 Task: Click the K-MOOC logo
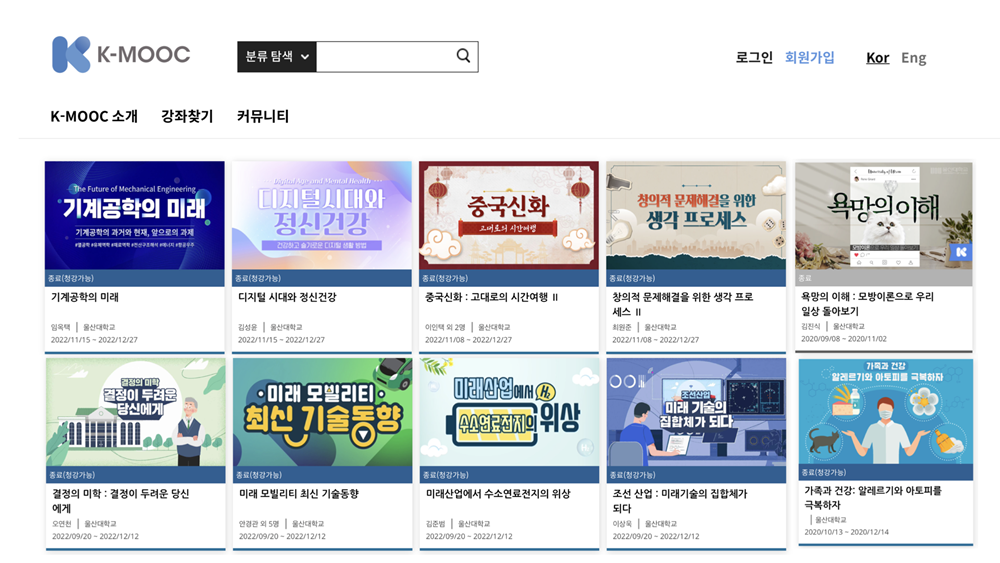tap(121, 54)
